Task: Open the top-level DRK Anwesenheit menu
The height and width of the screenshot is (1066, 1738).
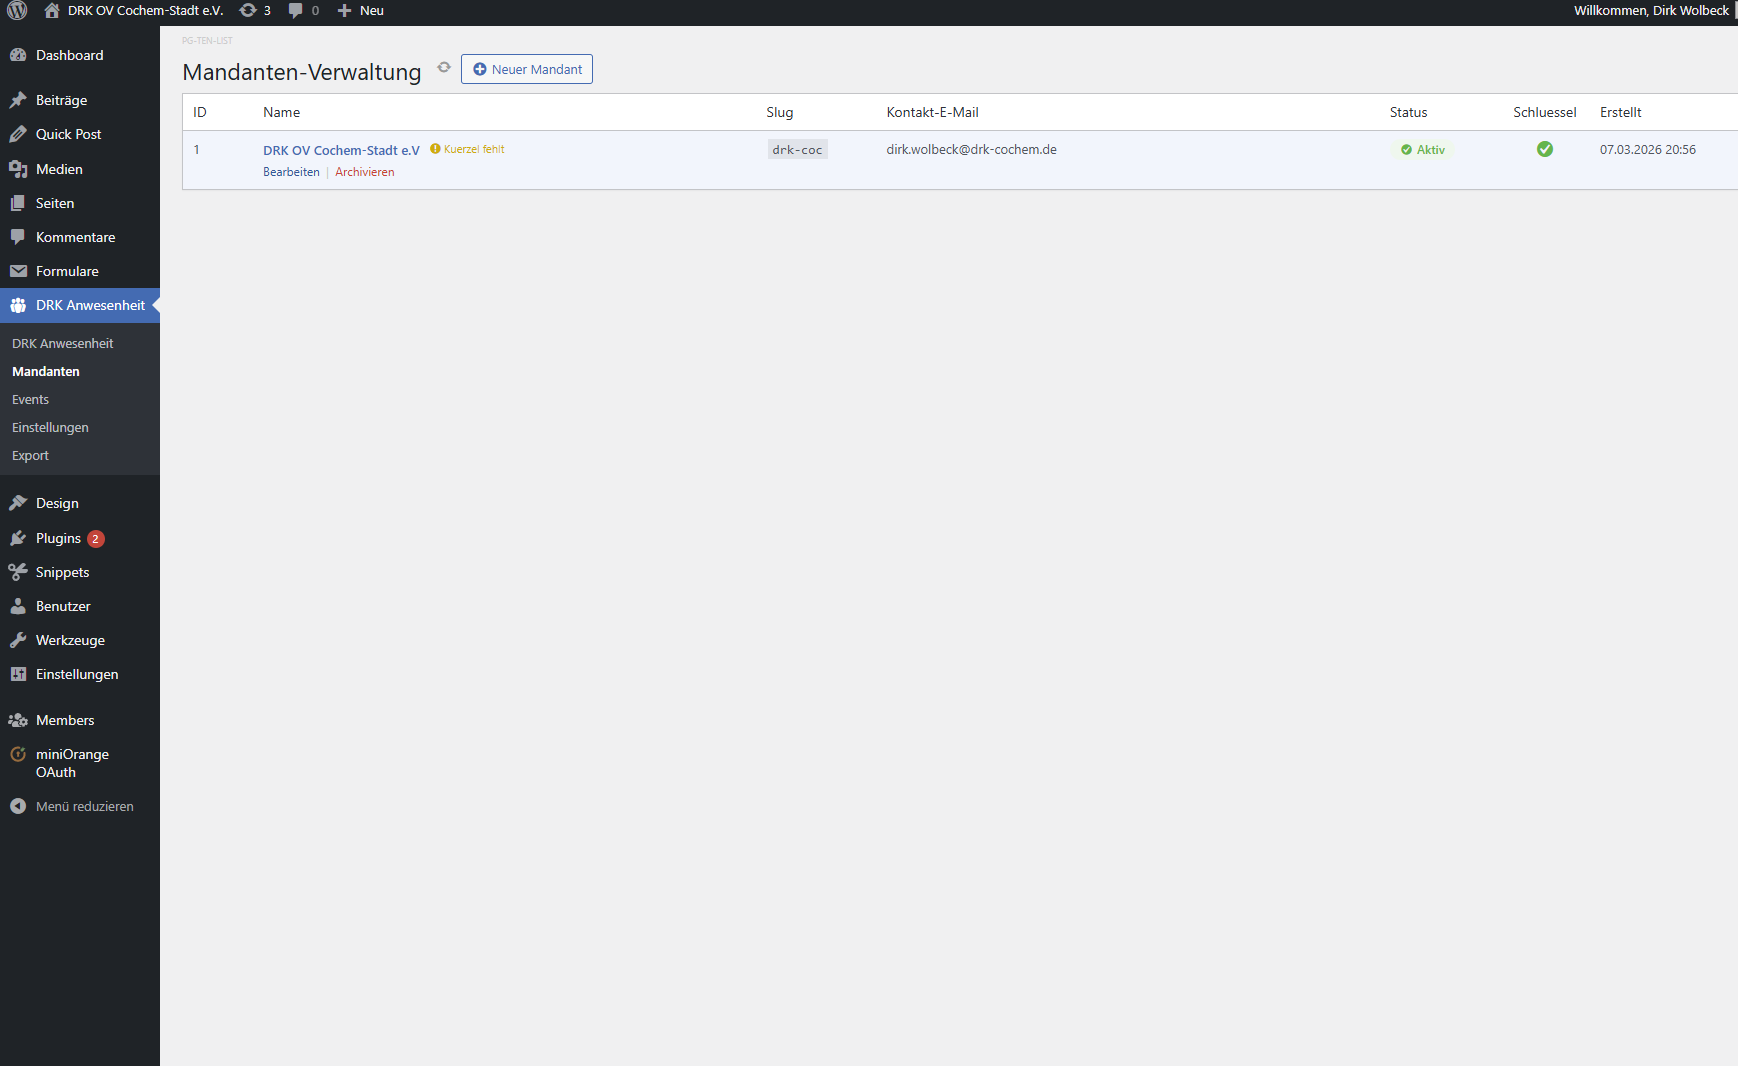Action: coord(80,305)
